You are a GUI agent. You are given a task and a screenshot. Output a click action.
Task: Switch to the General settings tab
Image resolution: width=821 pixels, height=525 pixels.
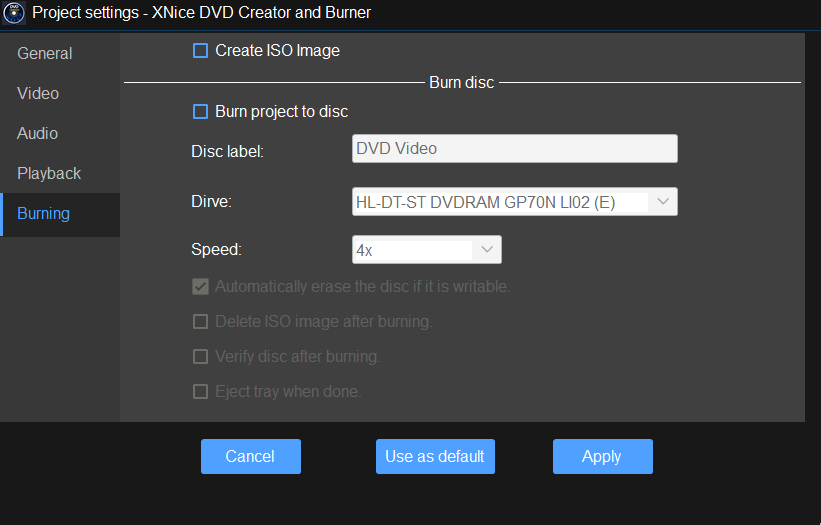coord(45,53)
